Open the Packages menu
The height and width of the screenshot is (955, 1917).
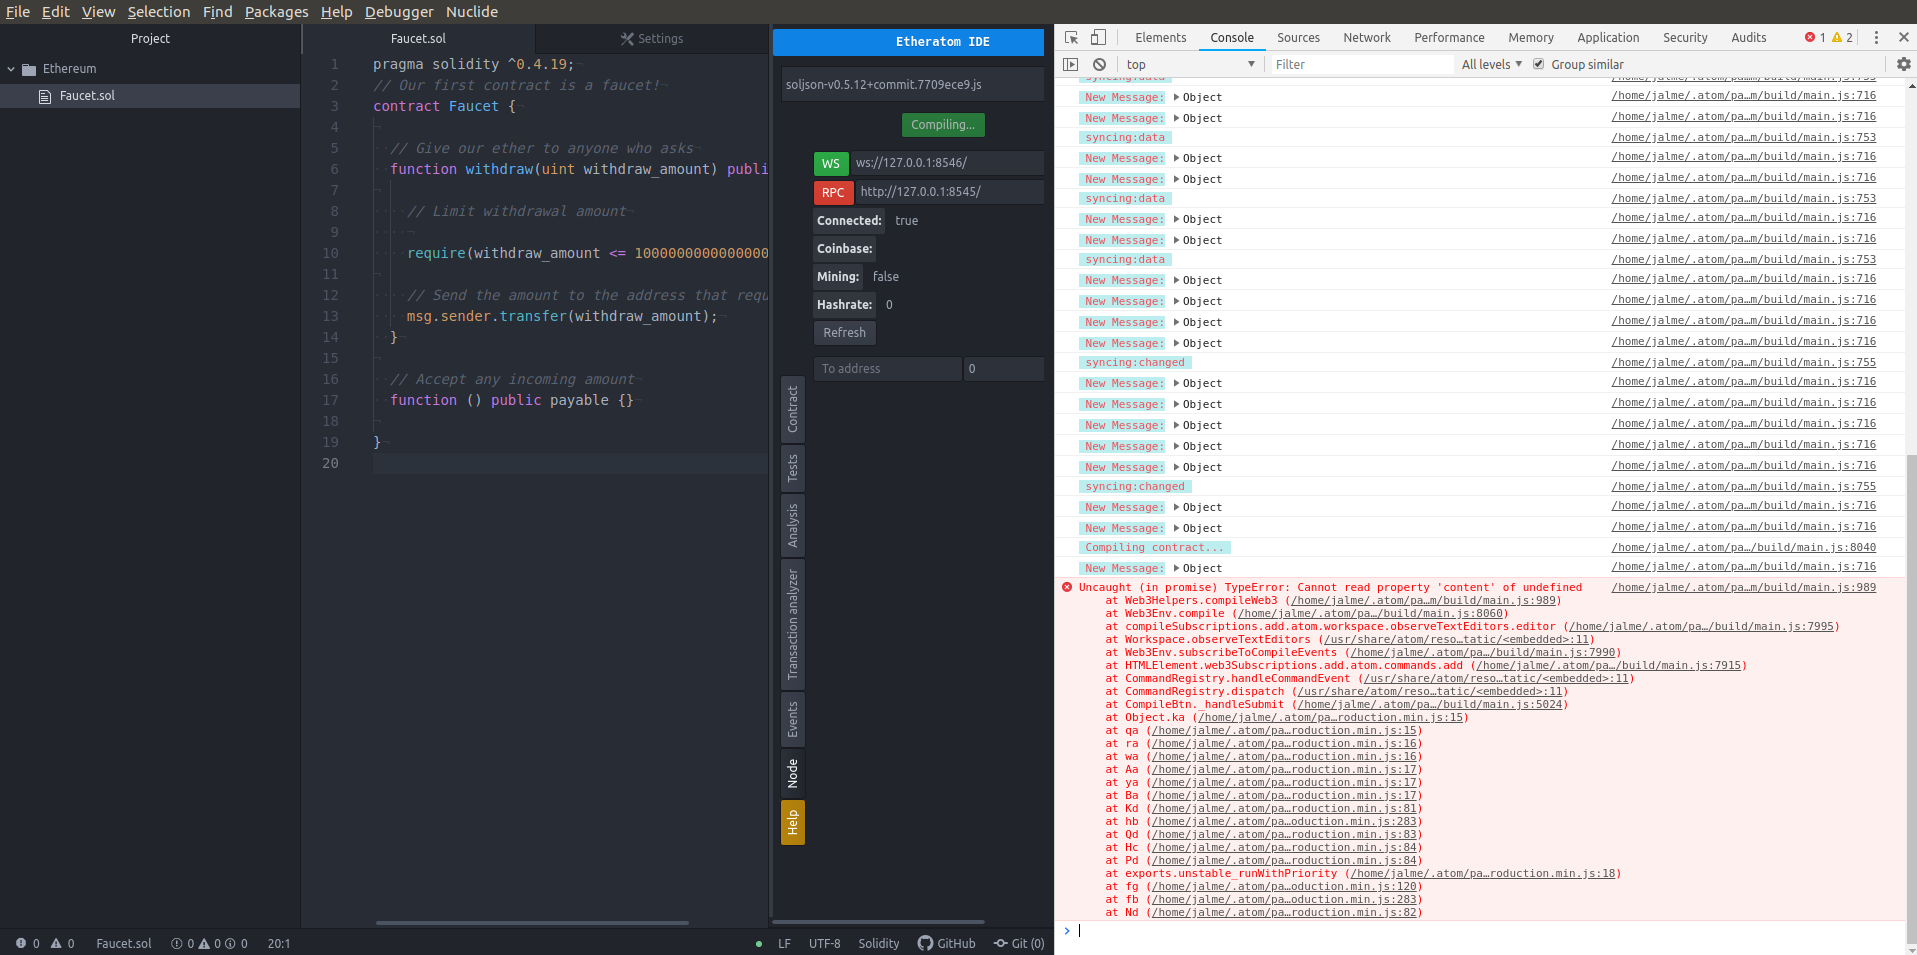pos(276,12)
